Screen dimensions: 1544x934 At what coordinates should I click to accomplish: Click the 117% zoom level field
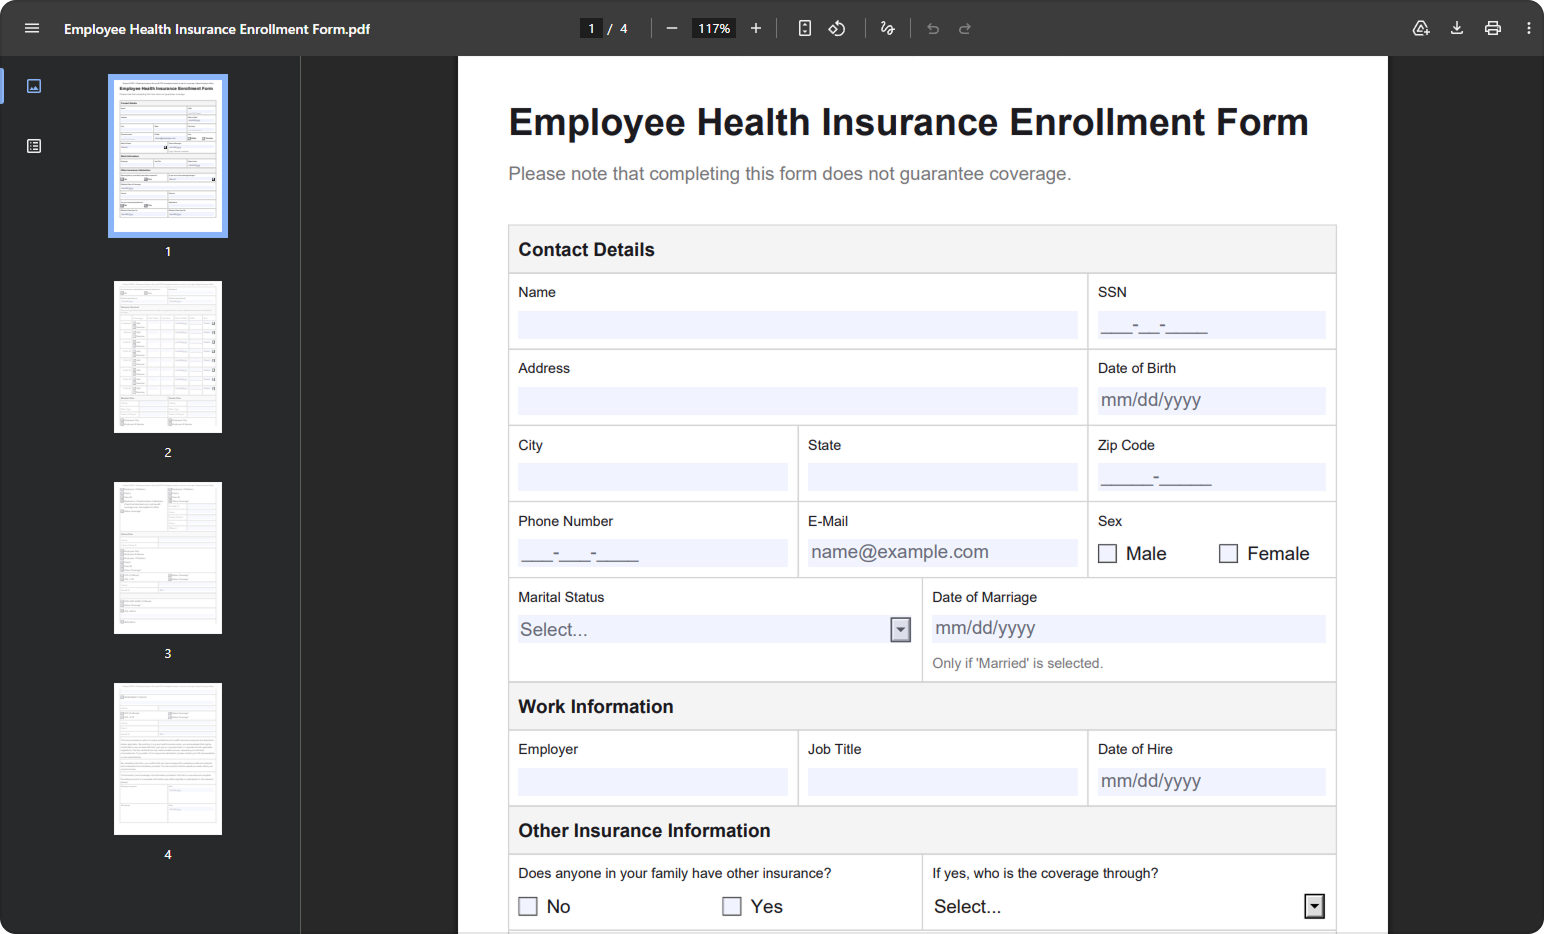pyautogui.click(x=714, y=28)
